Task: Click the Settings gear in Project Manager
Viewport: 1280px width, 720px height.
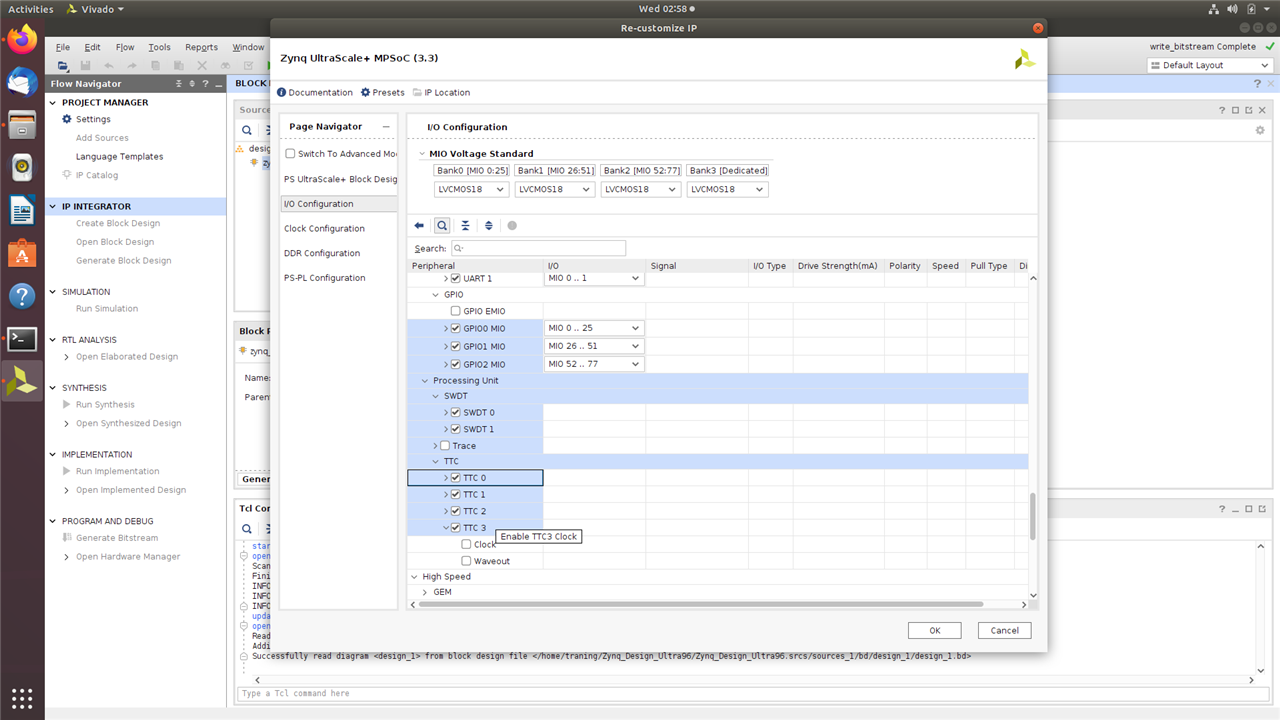Action: point(68,119)
